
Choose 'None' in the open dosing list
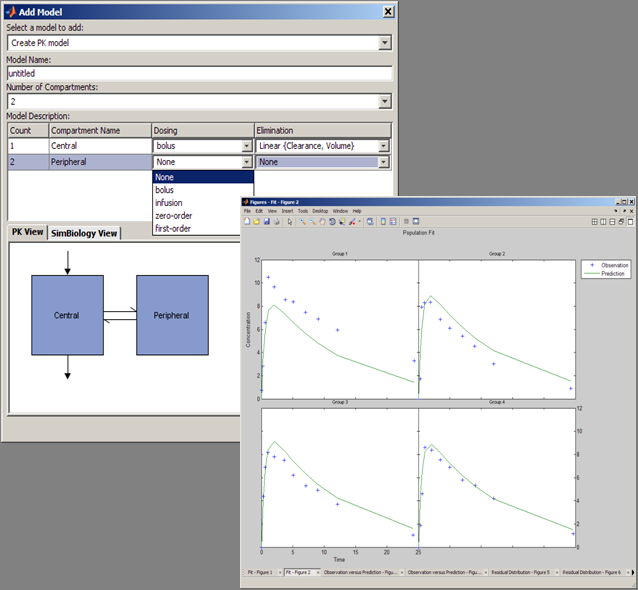pyautogui.click(x=203, y=177)
